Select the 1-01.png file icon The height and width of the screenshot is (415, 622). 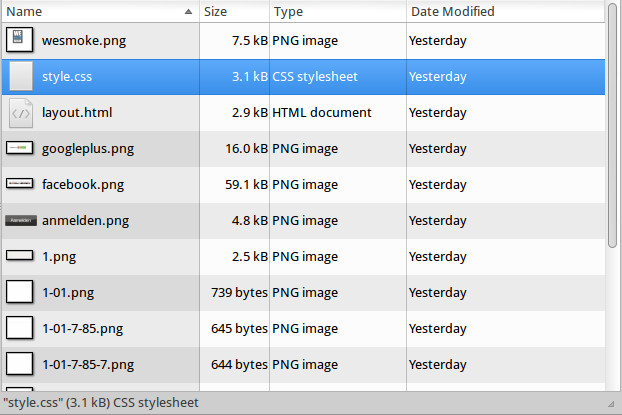pos(20,292)
